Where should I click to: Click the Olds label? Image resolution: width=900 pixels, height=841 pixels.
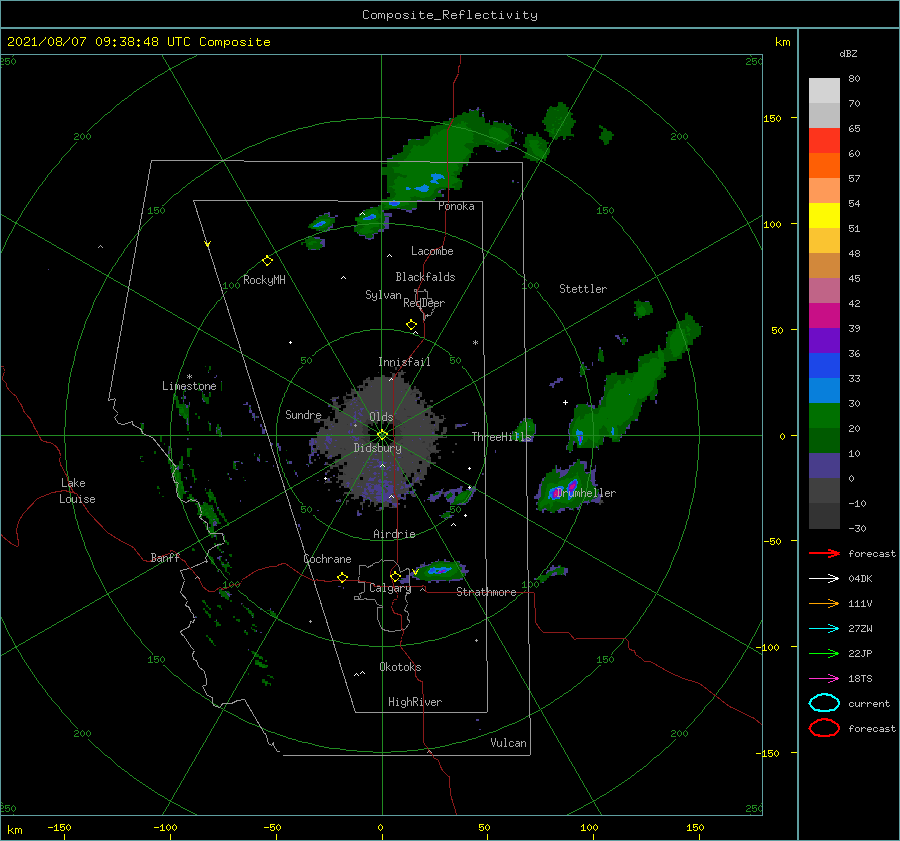[381, 416]
